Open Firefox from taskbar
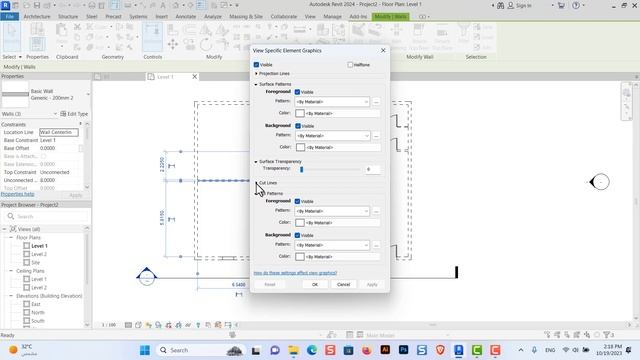The width and height of the screenshot is (640, 360). pyautogui.click(x=367, y=350)
